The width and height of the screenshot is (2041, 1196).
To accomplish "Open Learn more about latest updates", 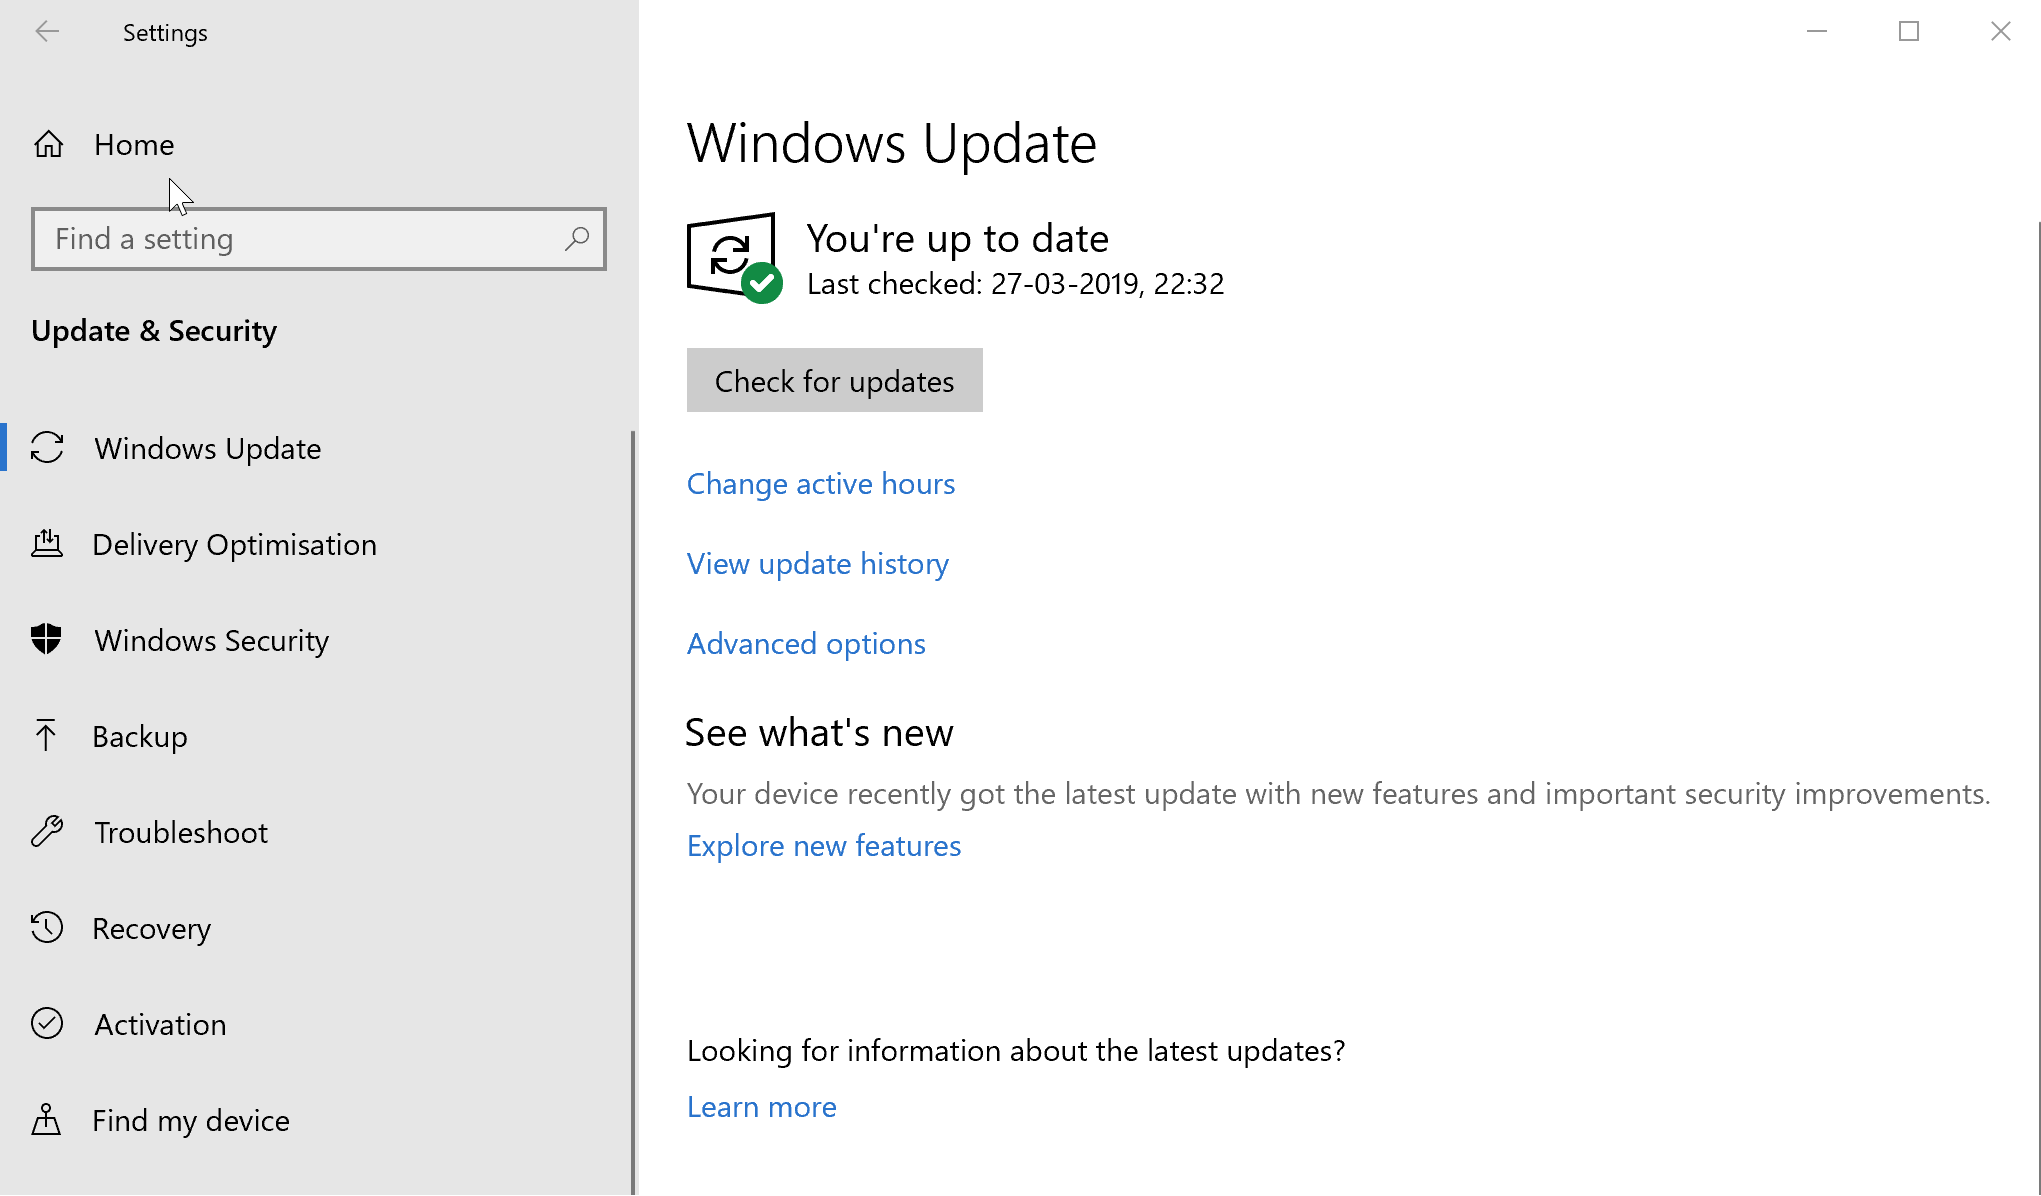I will point(761,1105).
